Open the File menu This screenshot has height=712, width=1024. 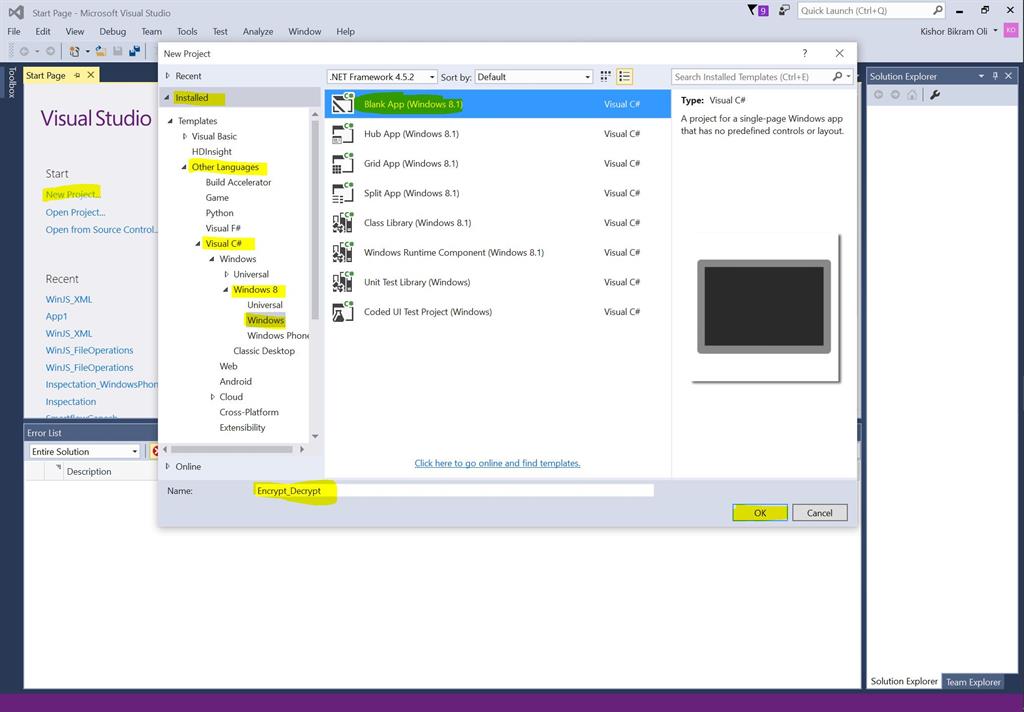point(14,31)
